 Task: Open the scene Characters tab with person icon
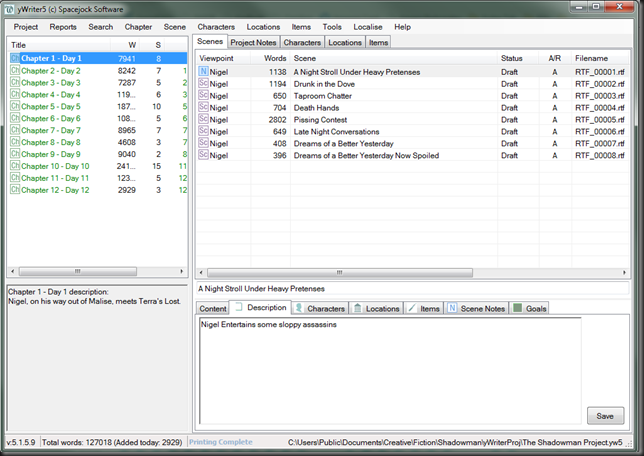click(x=320, y=309)
